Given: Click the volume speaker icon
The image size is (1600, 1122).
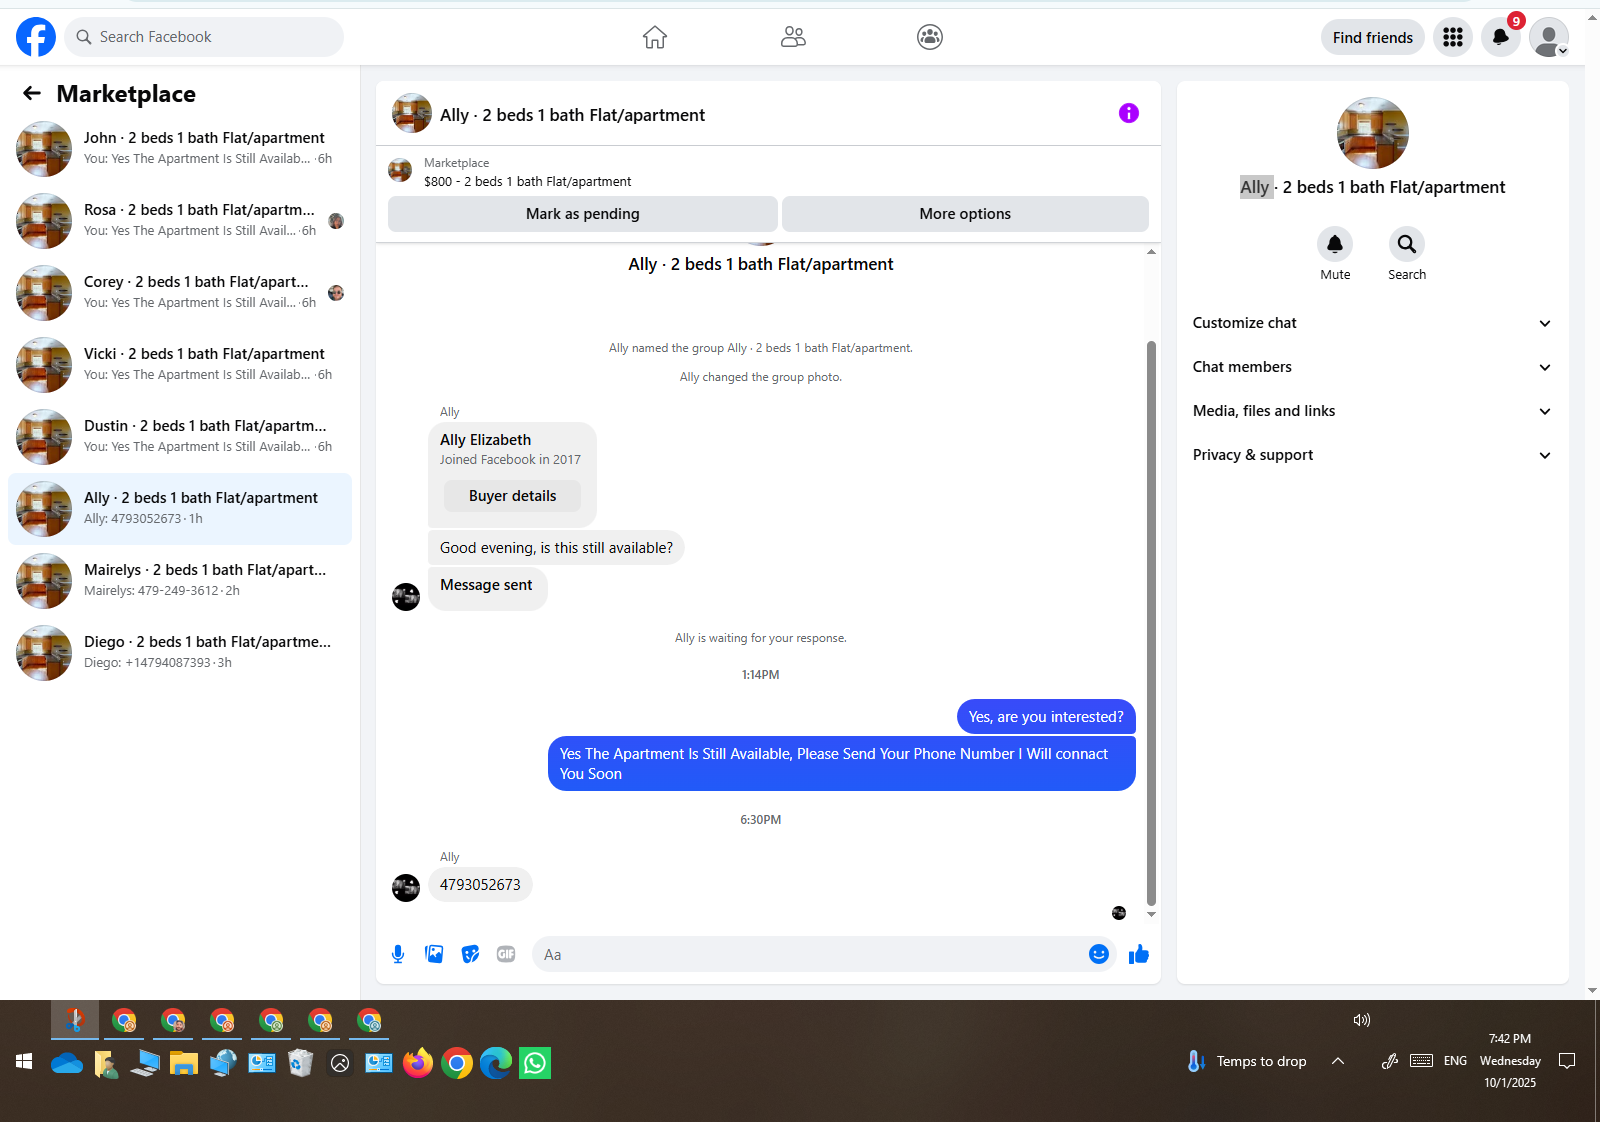Looking at the screenshot, I should coord(1362,1020).
